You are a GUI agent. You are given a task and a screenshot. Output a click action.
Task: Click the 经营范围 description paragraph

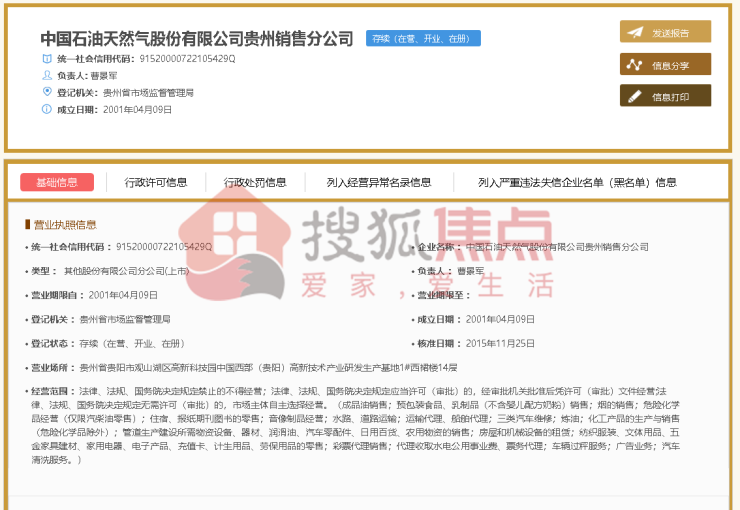pyautogui.click(x=355, y=426)
